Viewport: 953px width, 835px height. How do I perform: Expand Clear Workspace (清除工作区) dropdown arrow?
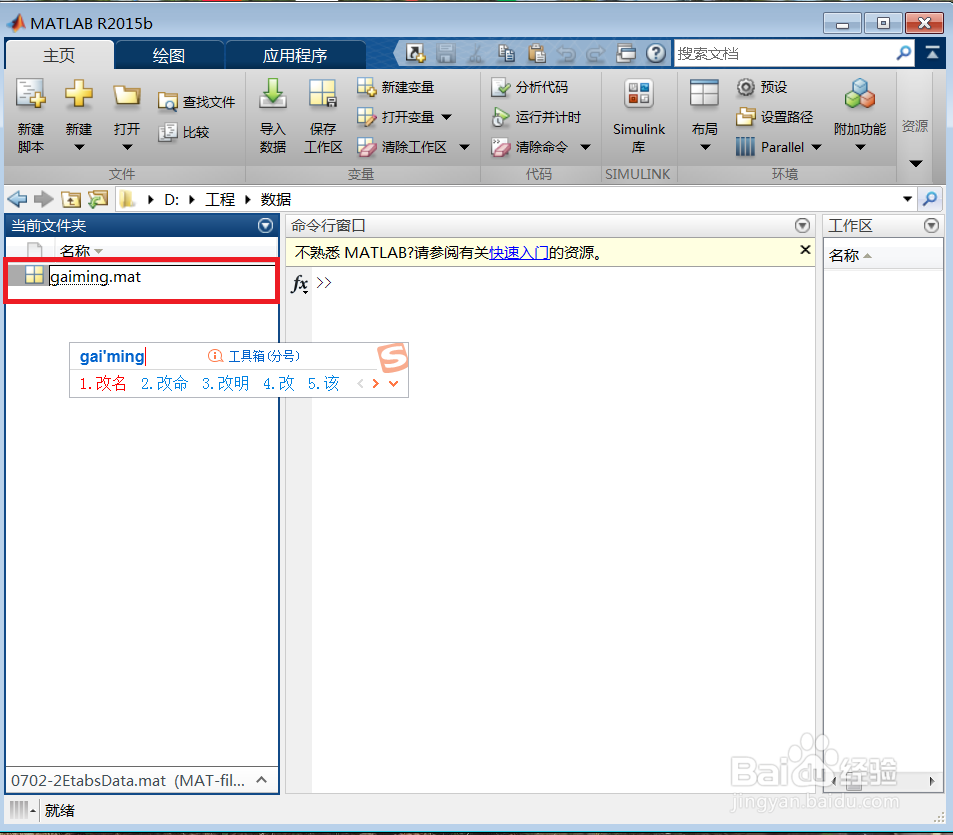464,147
